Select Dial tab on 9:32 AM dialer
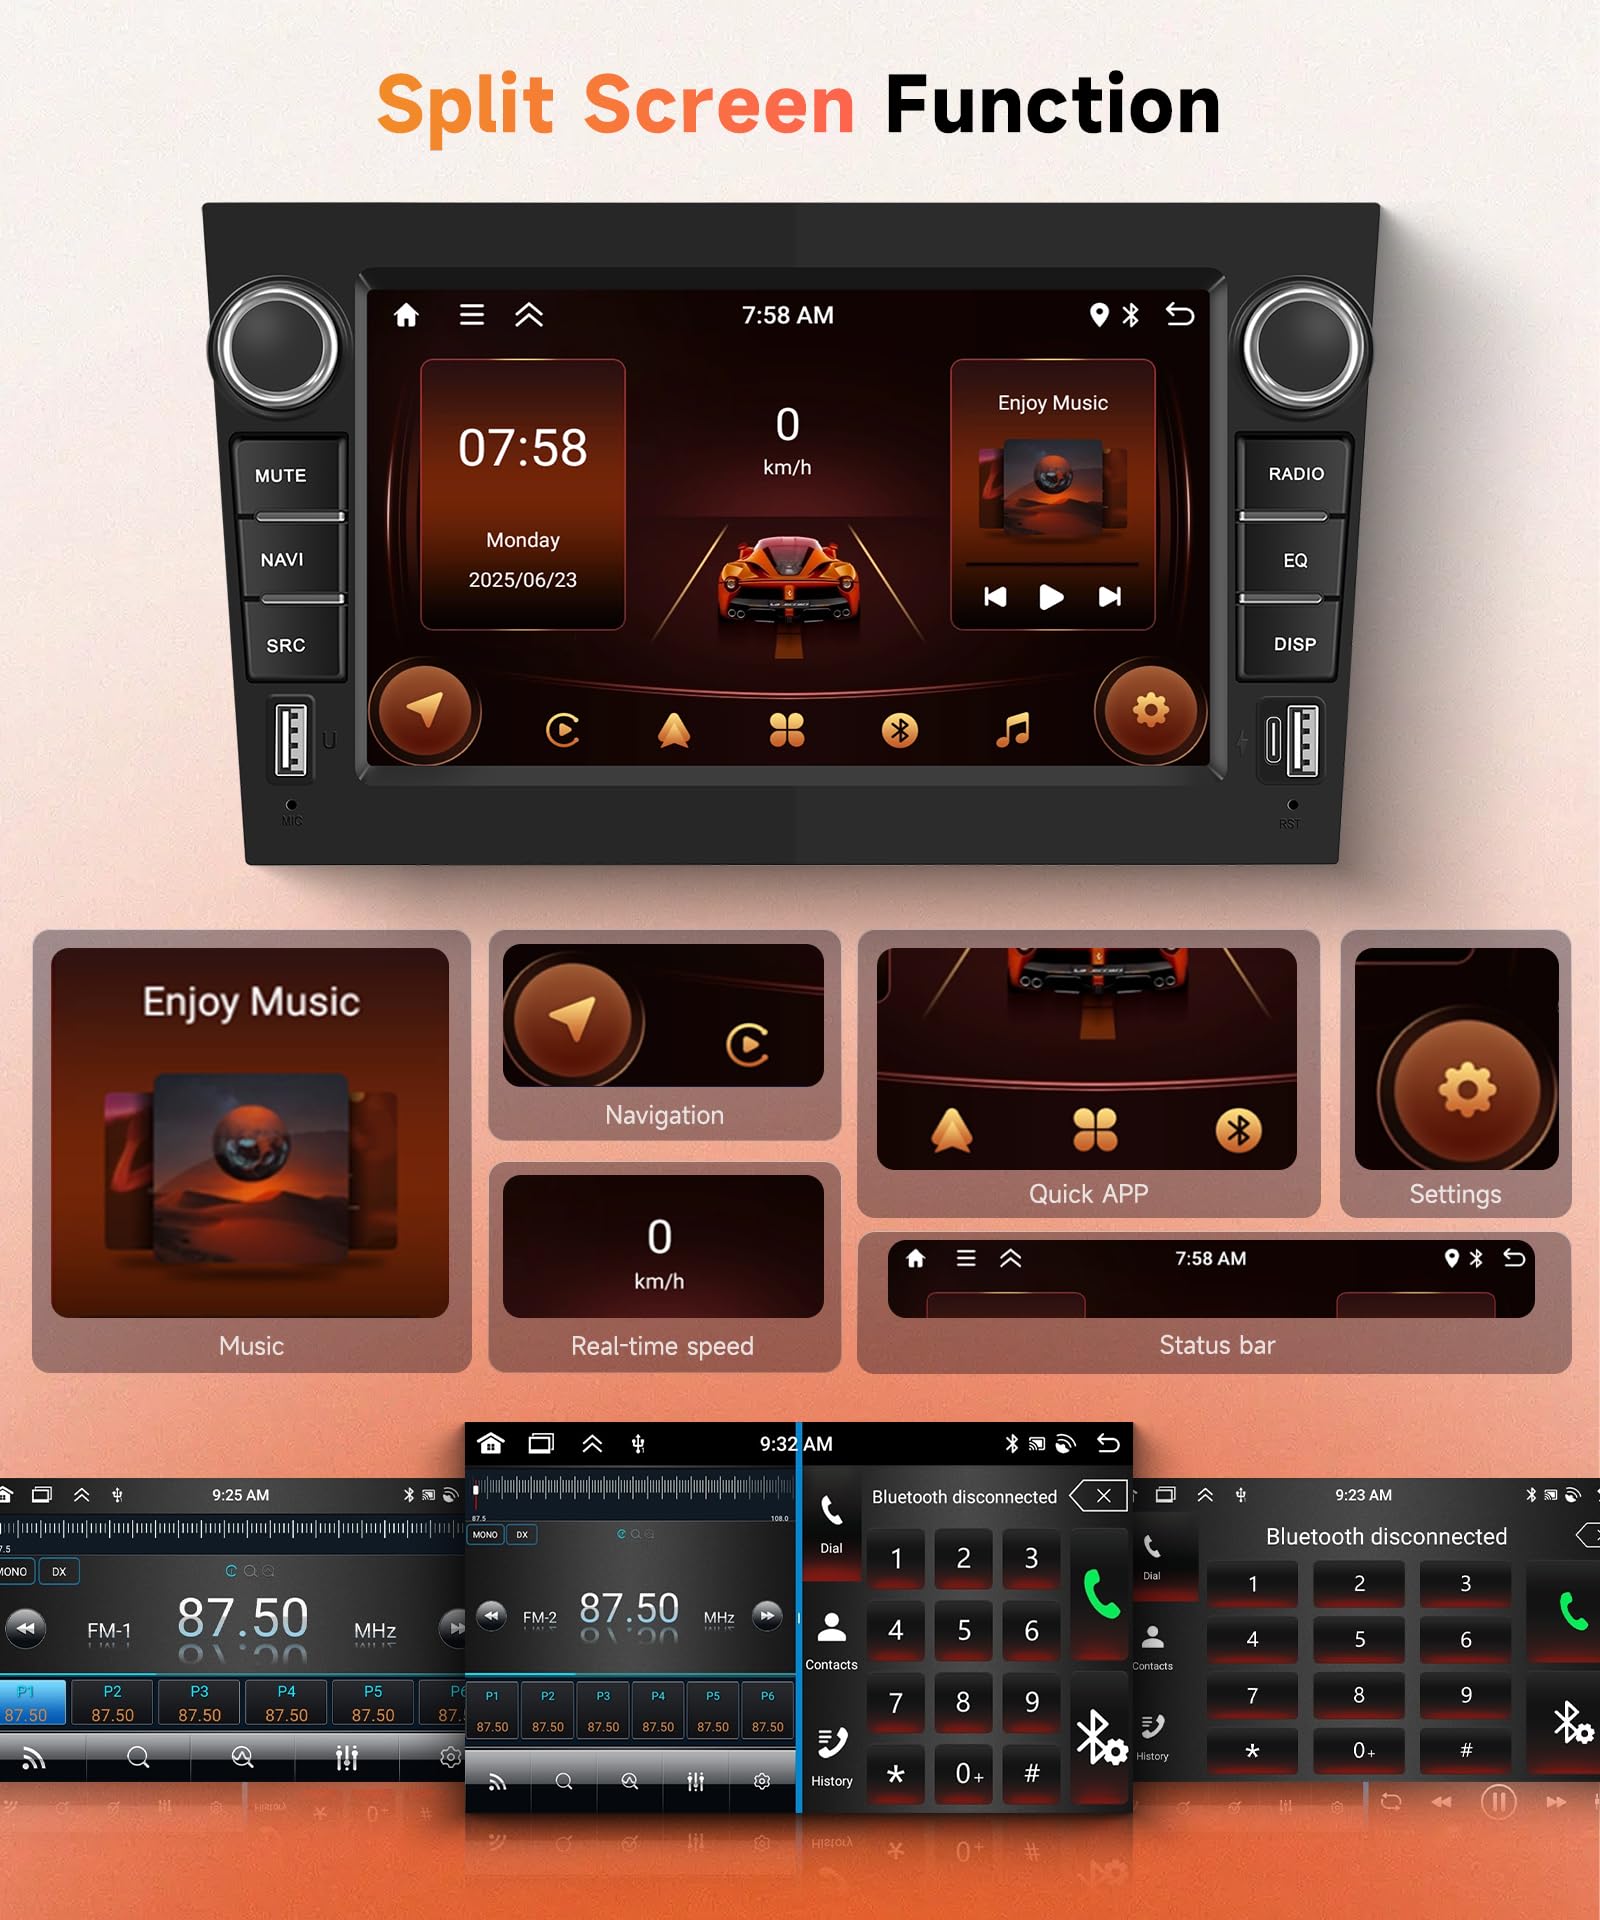The height and width of the screenshot is (1920, 1600). [831, 1525]
